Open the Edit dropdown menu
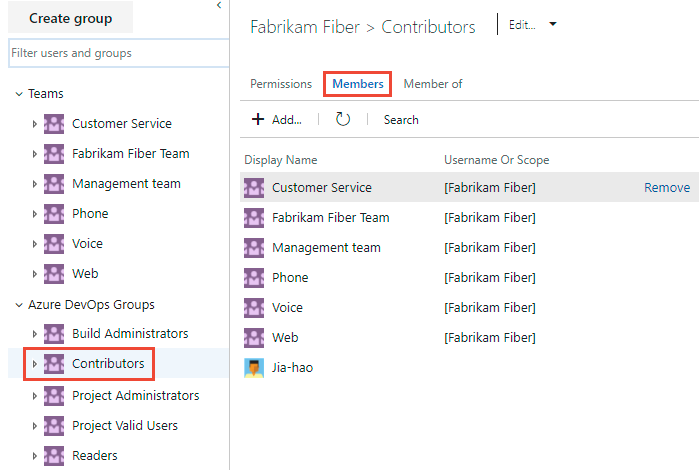The width and height of the screenshot is (699, 470). click(x=553, y=25)
